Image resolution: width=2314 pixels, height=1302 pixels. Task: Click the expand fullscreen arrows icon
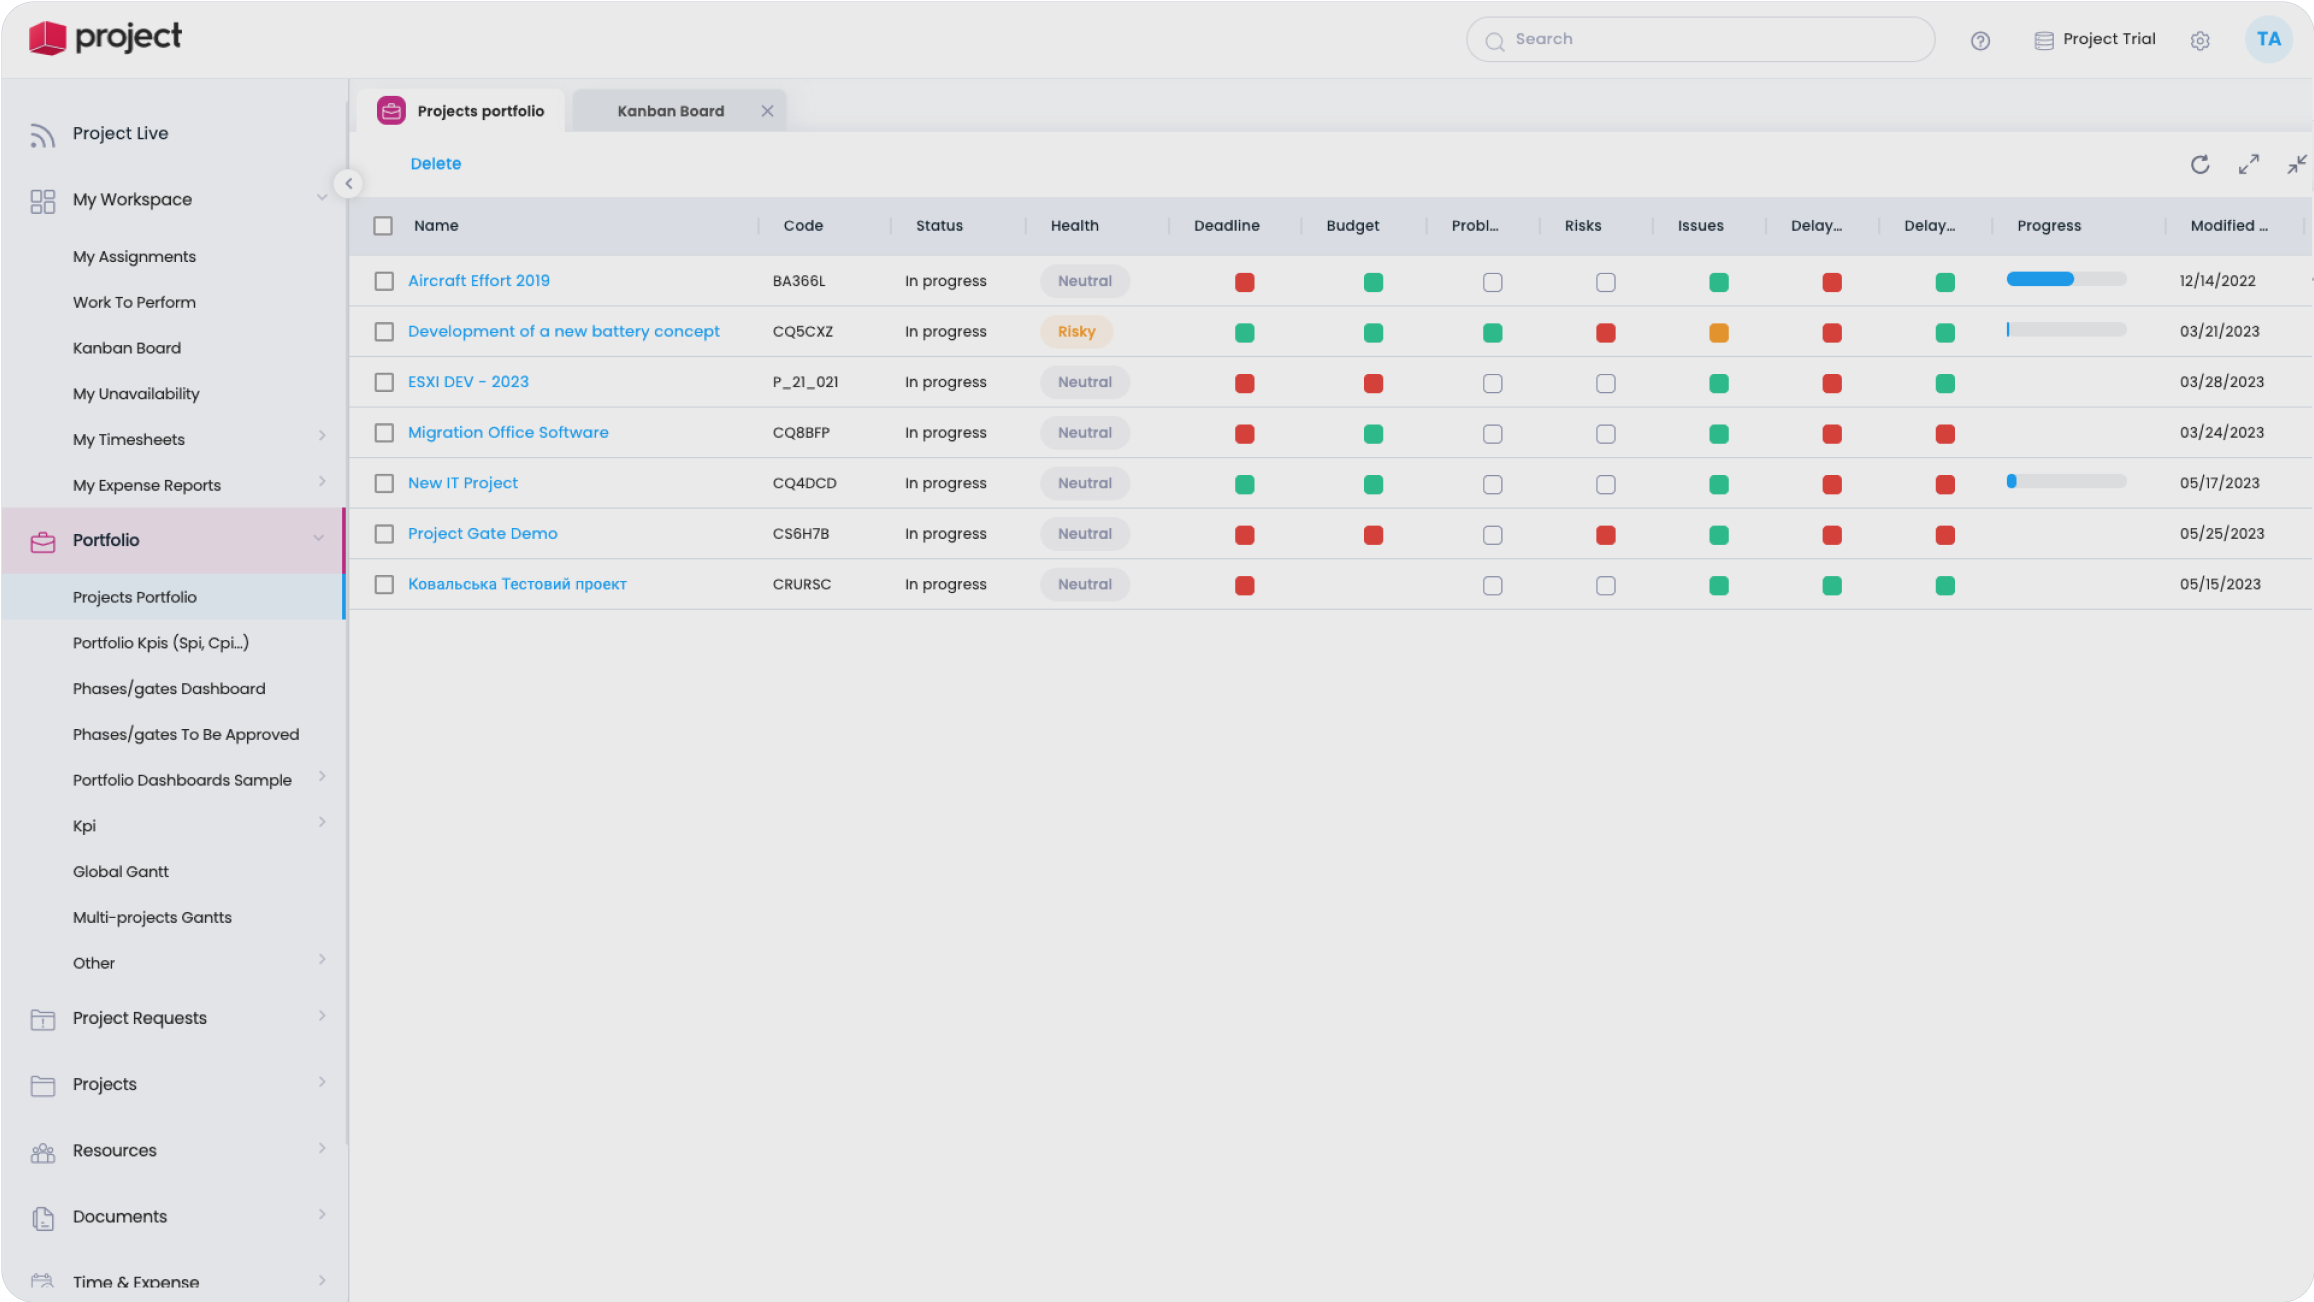(2248, 164)
